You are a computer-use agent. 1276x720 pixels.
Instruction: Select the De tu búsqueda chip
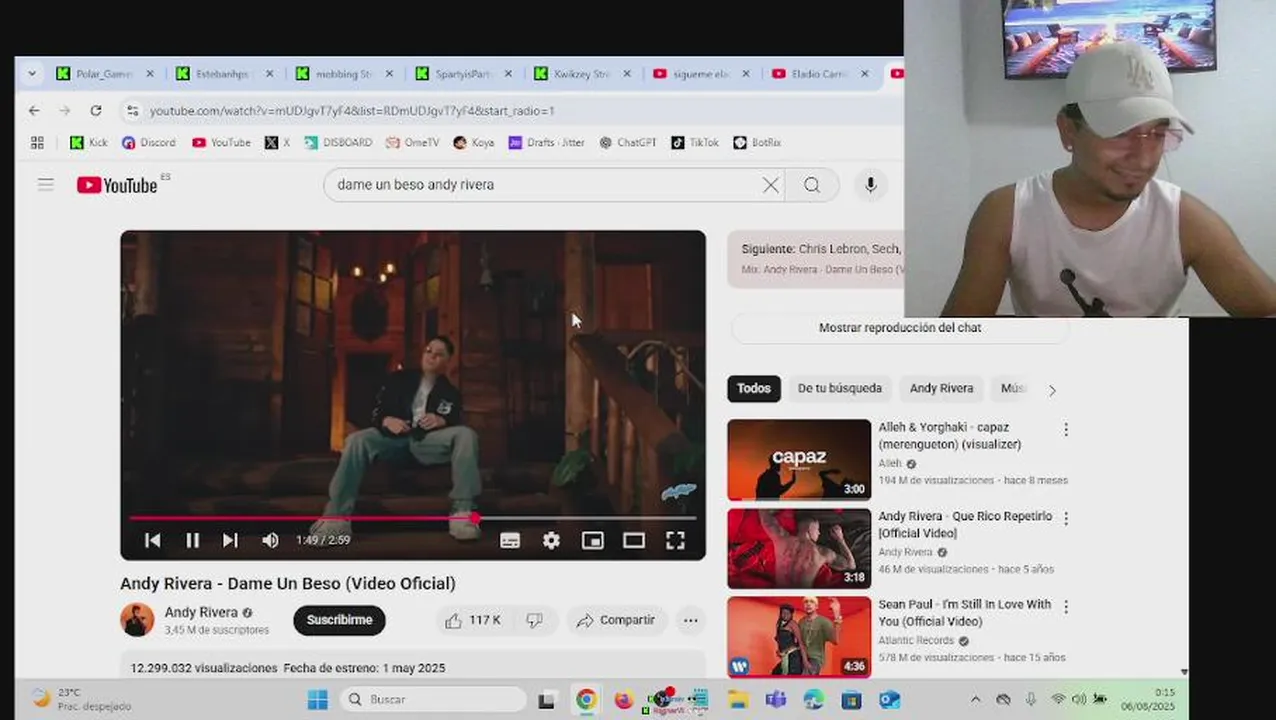pos(839,389)
